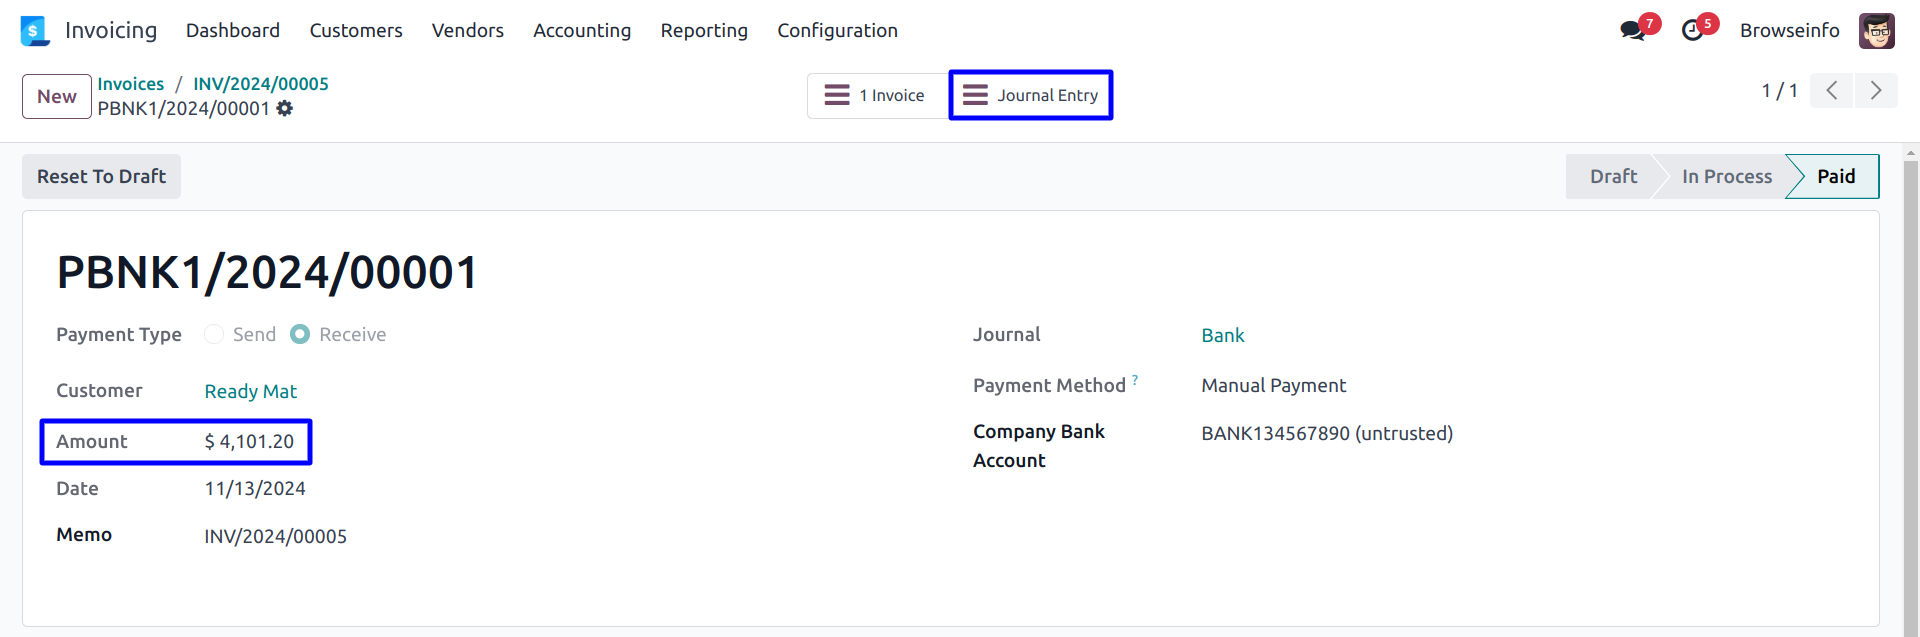The height and width of the screenshot is (637, 1920).
Task: Click the Invoicing app logo icon
Action: [34, 31]
